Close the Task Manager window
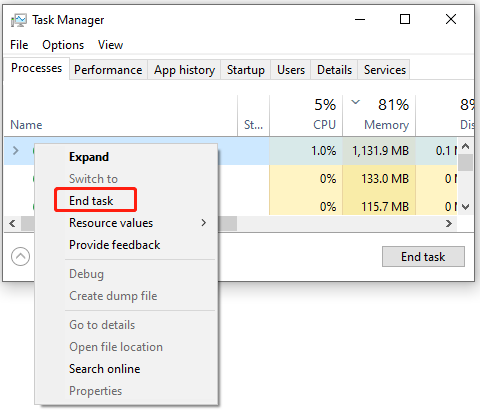This screenshot has height=411, width=480. pyautogui.click(x=451, y=19)
